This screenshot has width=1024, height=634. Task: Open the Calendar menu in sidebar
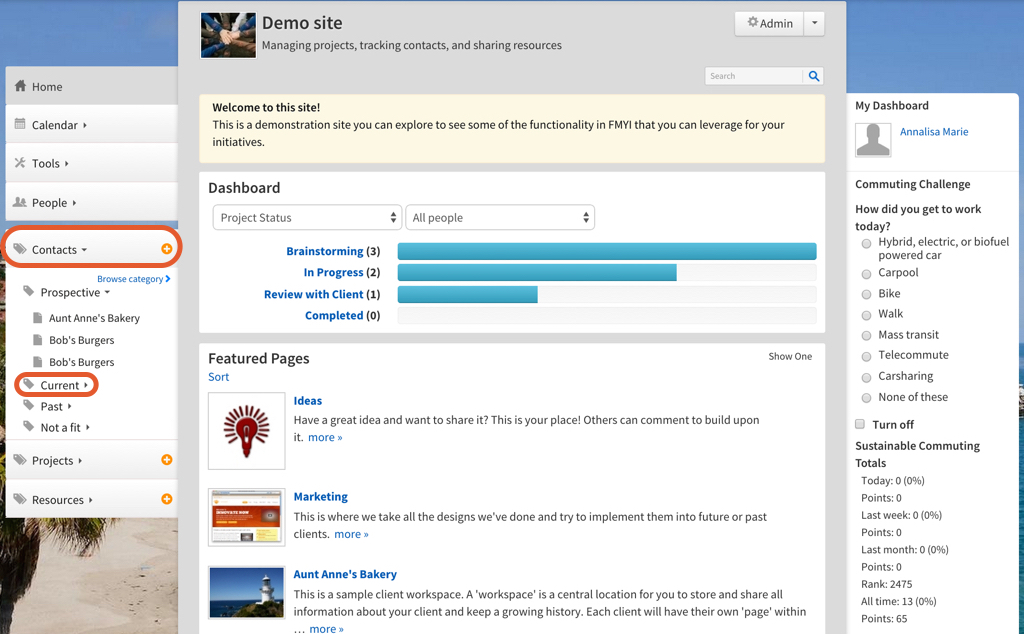pyautogui.click(x=54, y=125)
